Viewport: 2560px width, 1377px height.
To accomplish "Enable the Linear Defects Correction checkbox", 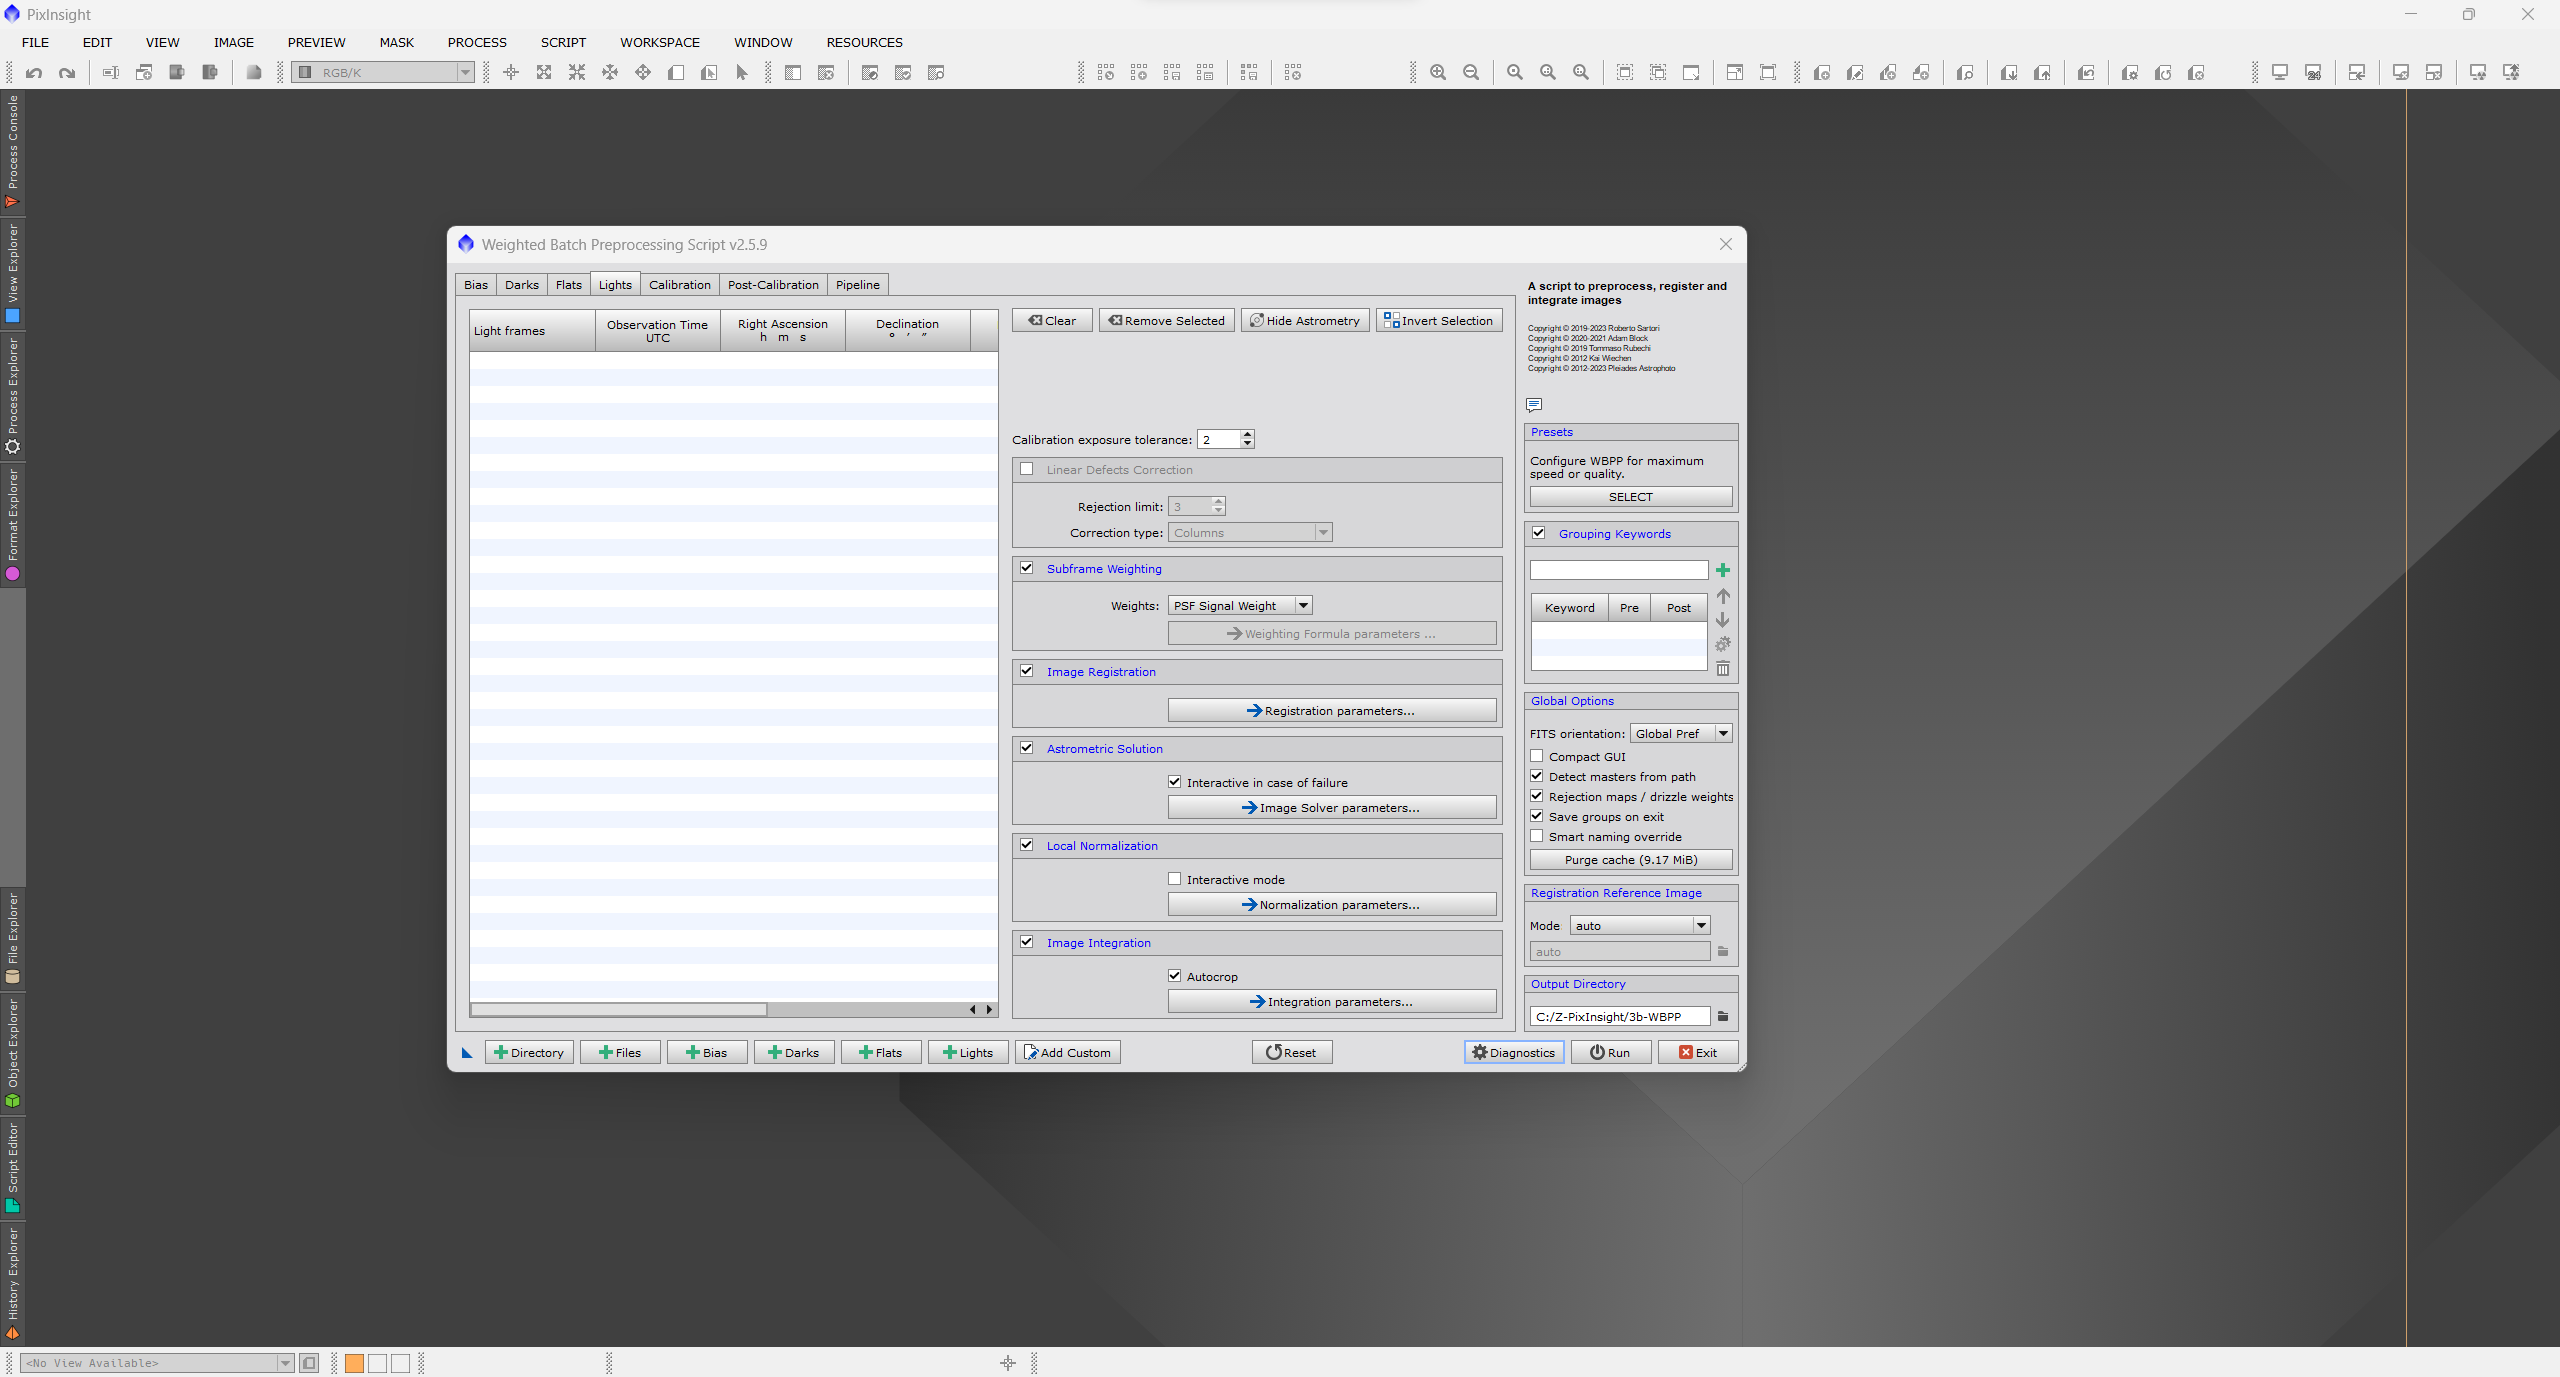I will tap(1027, 469).
